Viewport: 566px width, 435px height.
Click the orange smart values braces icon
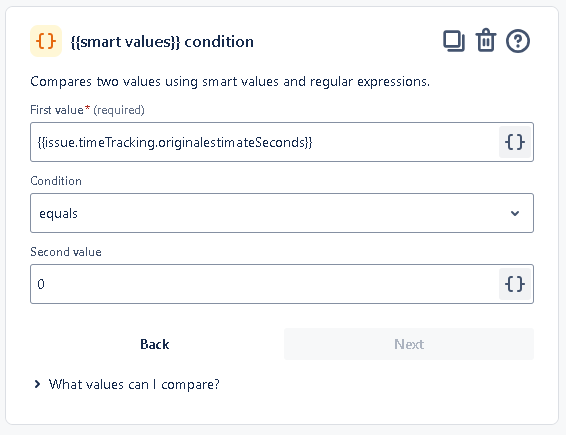[46, 41]
